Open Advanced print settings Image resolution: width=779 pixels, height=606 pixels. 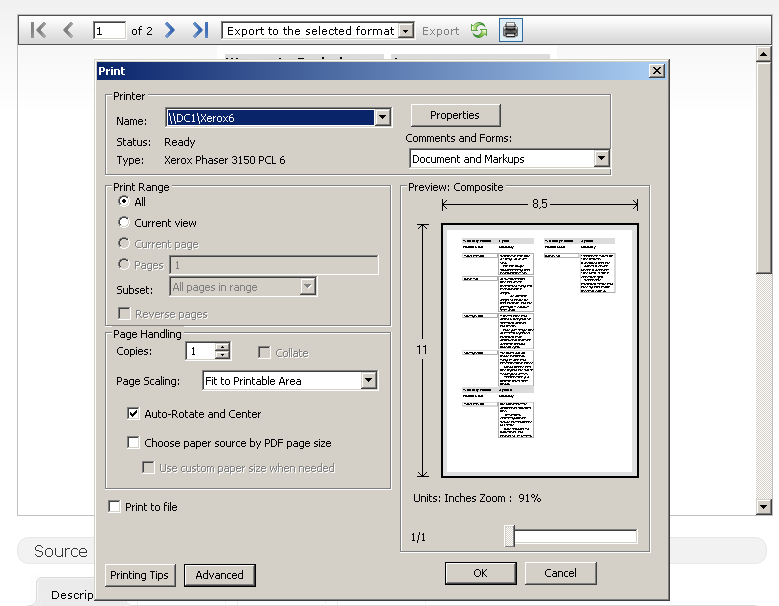click(x=220, y=575)
